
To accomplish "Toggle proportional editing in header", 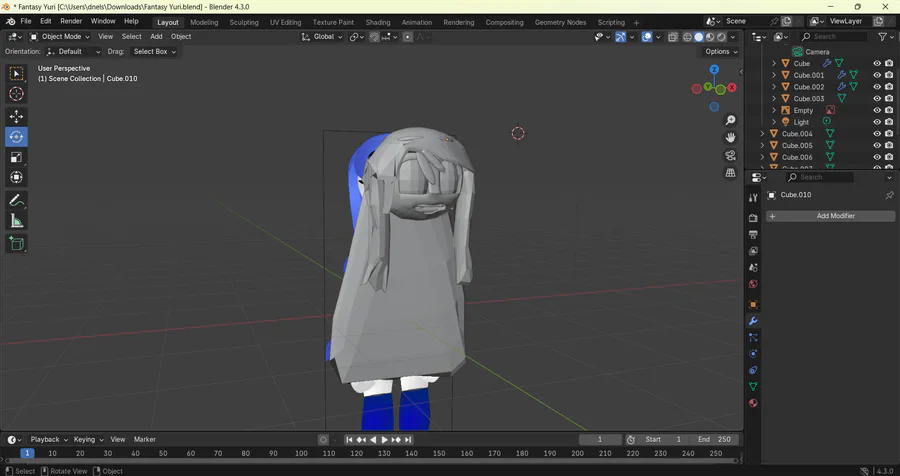I will [408, 37].
